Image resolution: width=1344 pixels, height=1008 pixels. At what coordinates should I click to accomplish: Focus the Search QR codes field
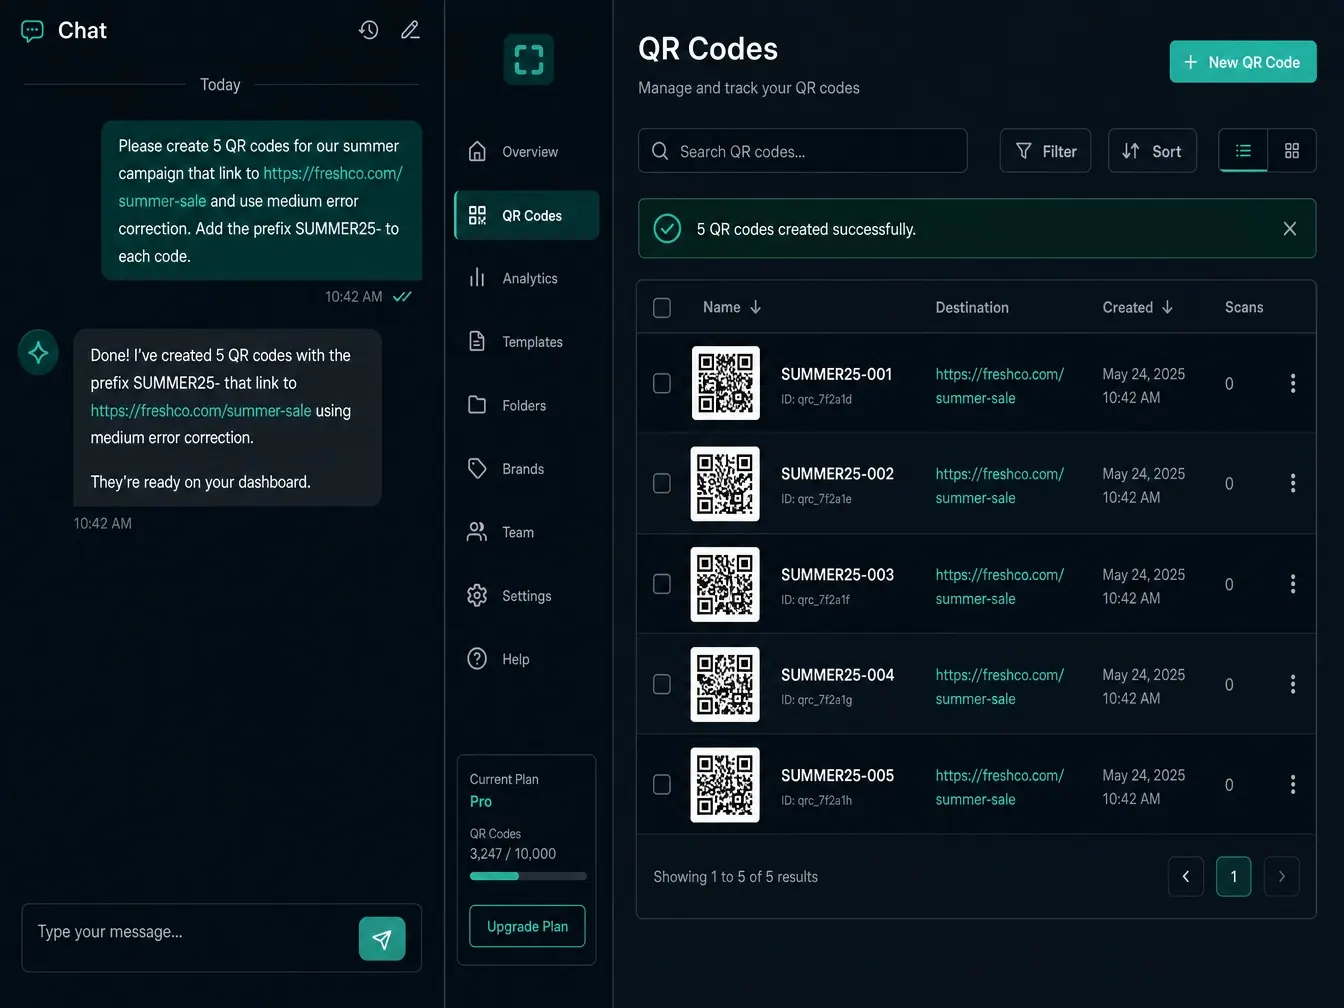(802, 151)
